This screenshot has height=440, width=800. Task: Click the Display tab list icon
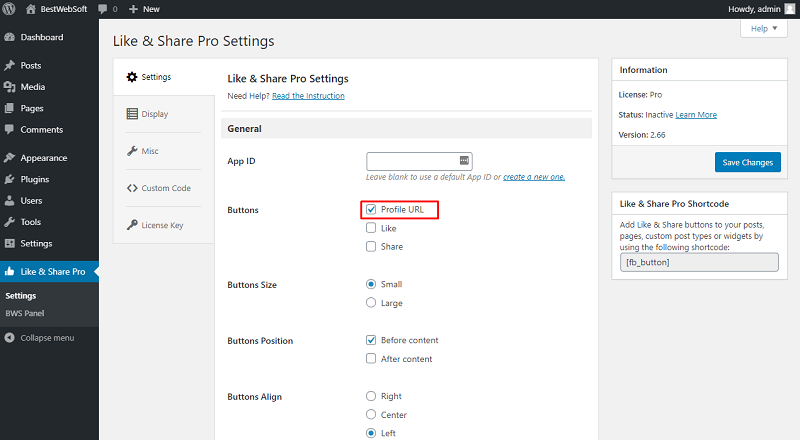(132, 114)
